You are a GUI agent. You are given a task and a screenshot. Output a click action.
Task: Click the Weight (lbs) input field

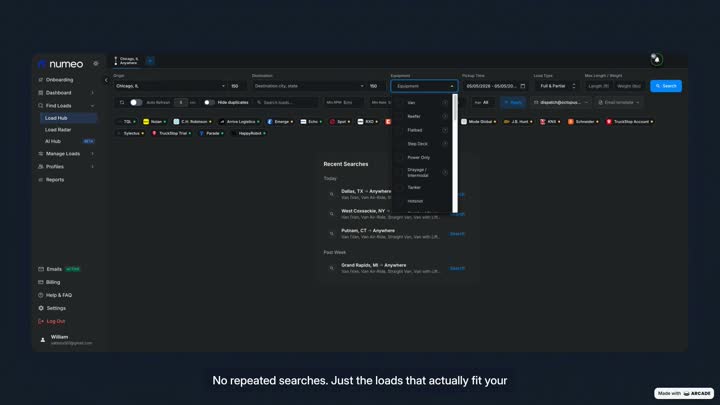click(x=629, y=86)
